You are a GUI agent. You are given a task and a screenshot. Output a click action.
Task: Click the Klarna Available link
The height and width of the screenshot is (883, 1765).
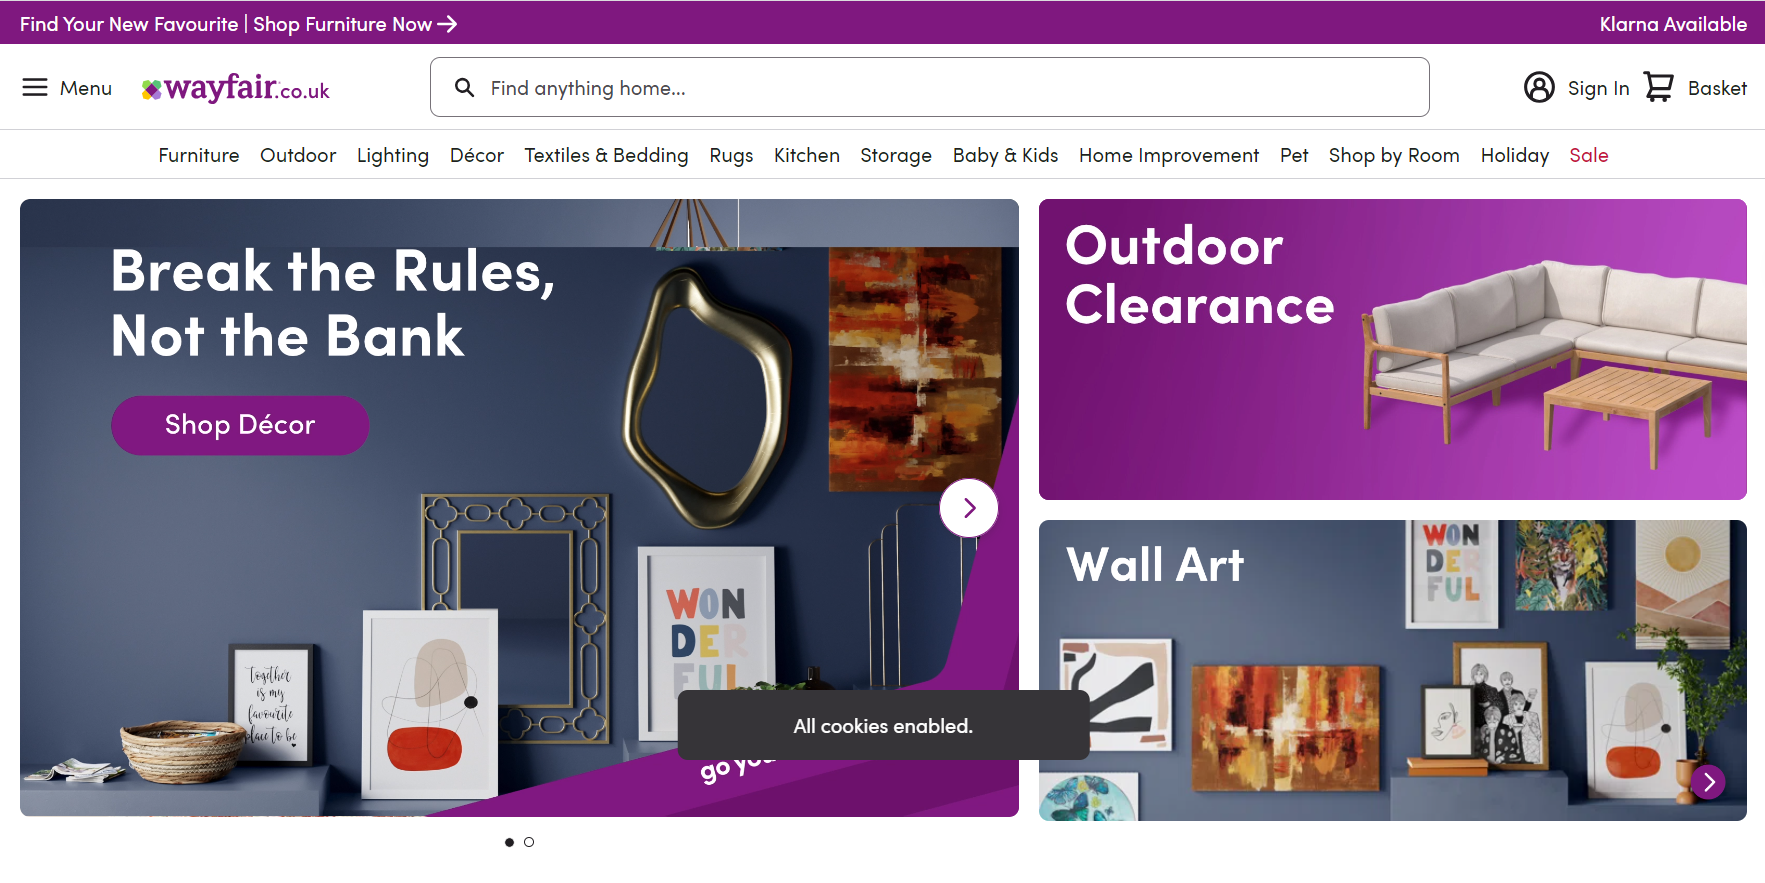(1673, 24)
